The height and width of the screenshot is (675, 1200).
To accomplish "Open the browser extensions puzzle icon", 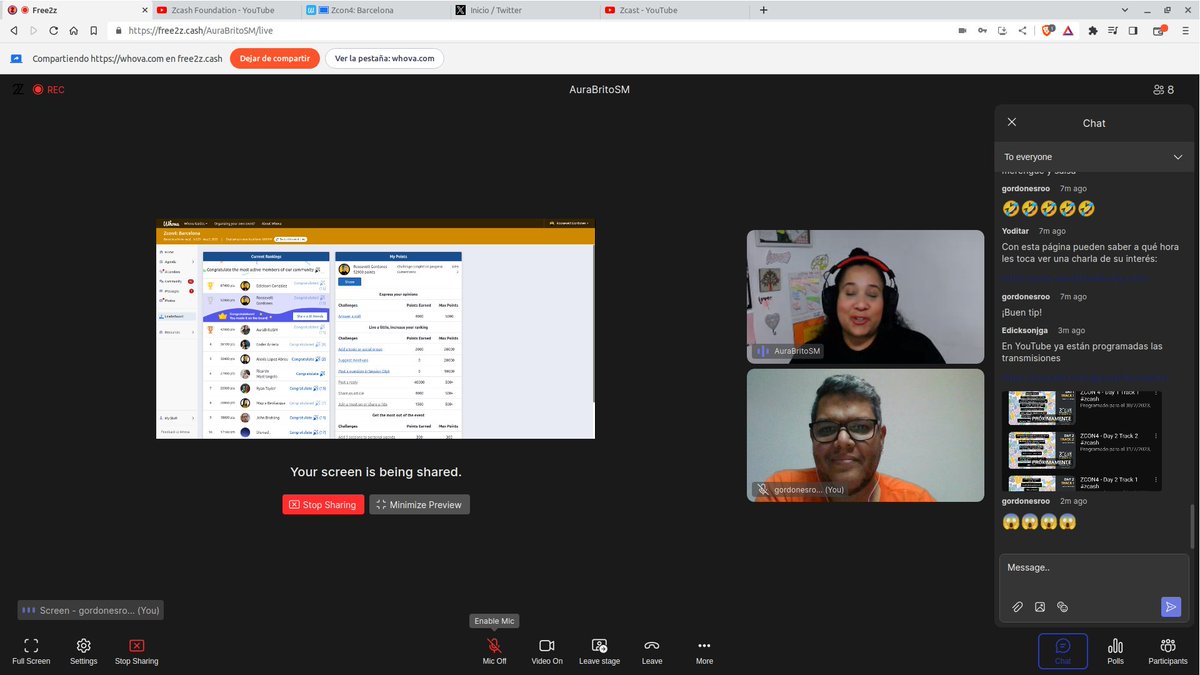I will click(x=1093, y=30).
